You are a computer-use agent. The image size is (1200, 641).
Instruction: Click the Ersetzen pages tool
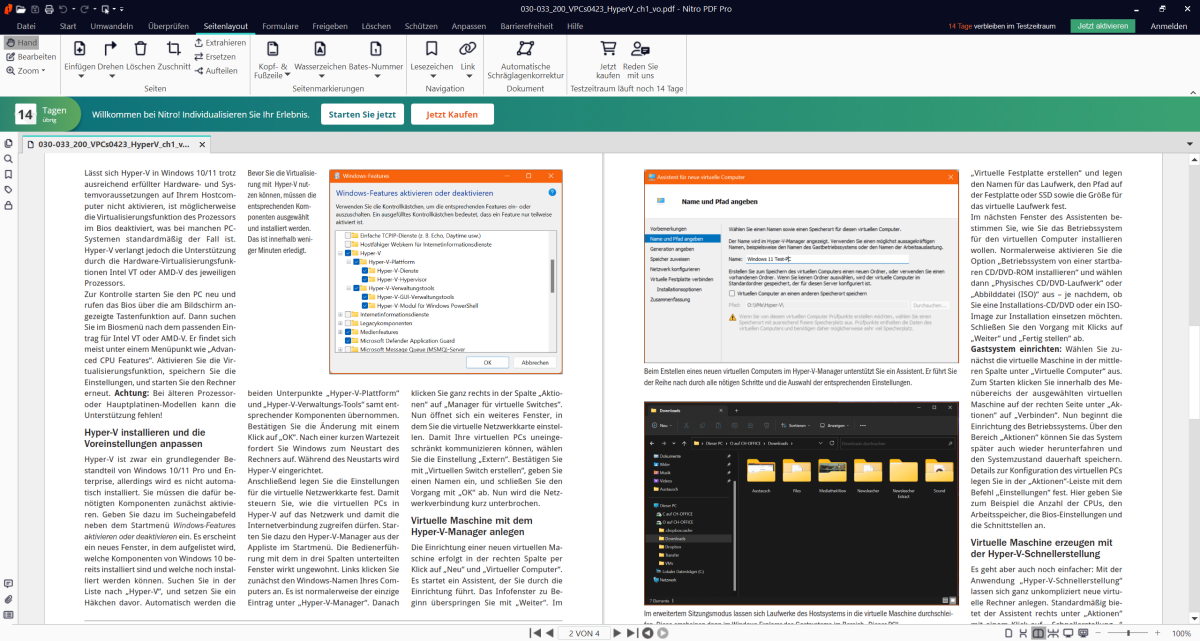pos(215,57)
